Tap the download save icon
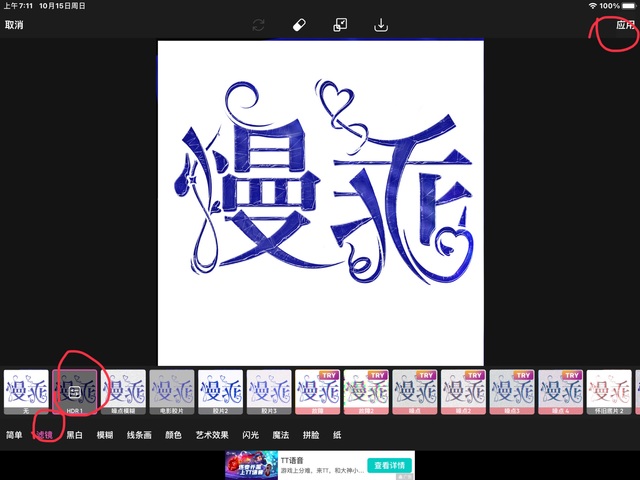The width and height of the screenshot is (640, 480). (x=381, y=25)
